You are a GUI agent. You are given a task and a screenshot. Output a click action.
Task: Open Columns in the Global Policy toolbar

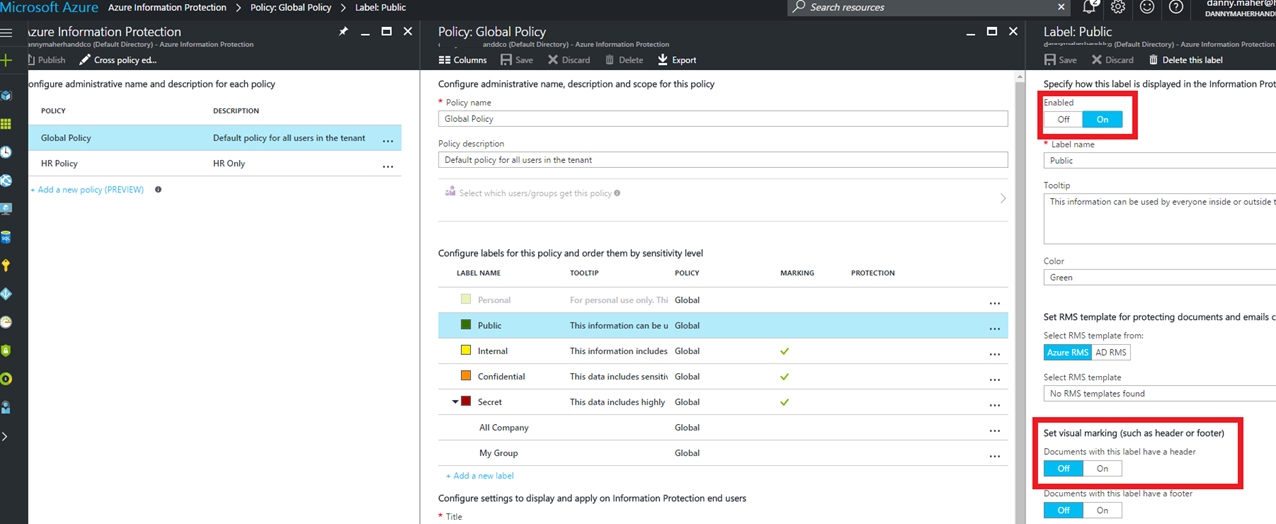[463, 60]
